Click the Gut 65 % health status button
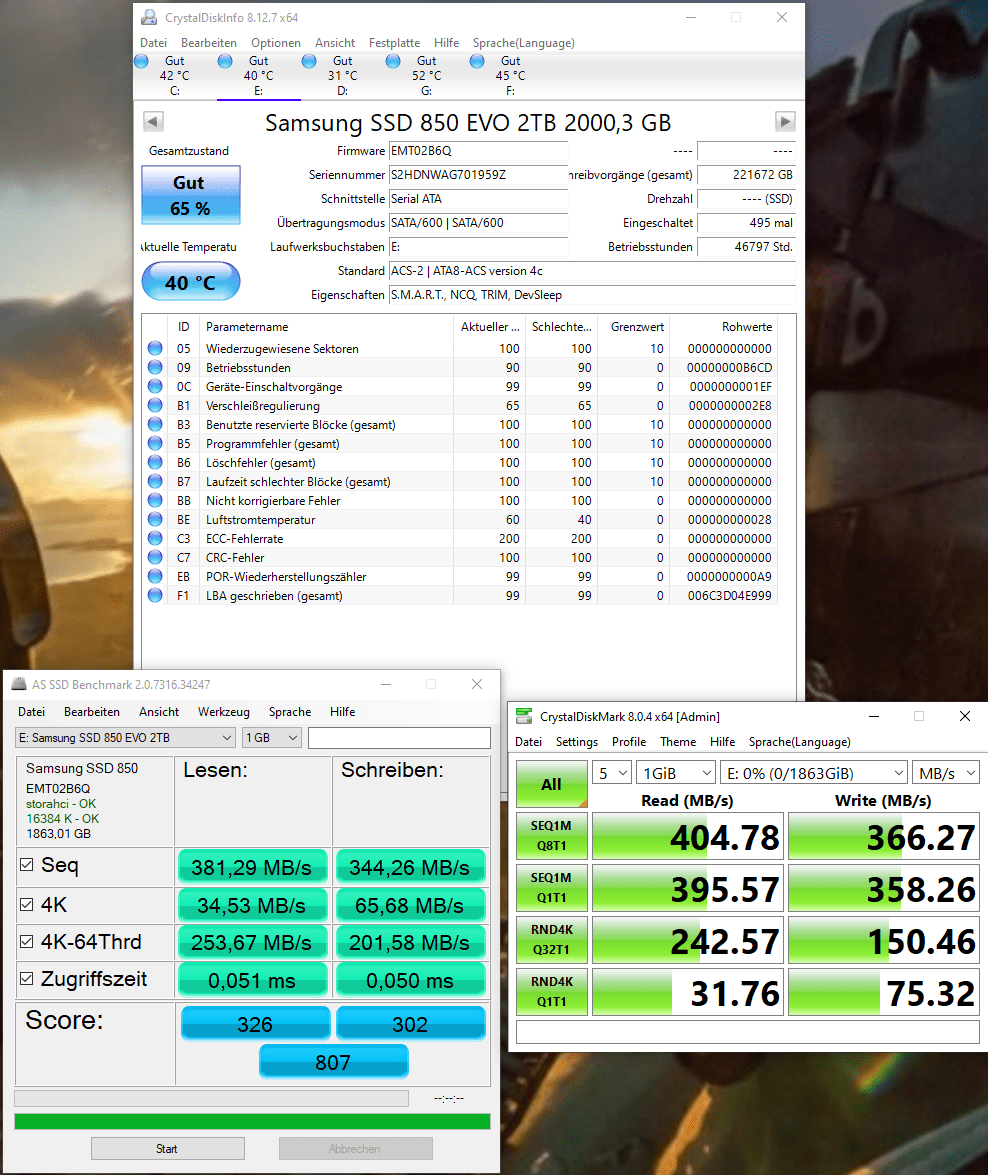The height and width of the screenshot is (1175, 988). point(191,195)
